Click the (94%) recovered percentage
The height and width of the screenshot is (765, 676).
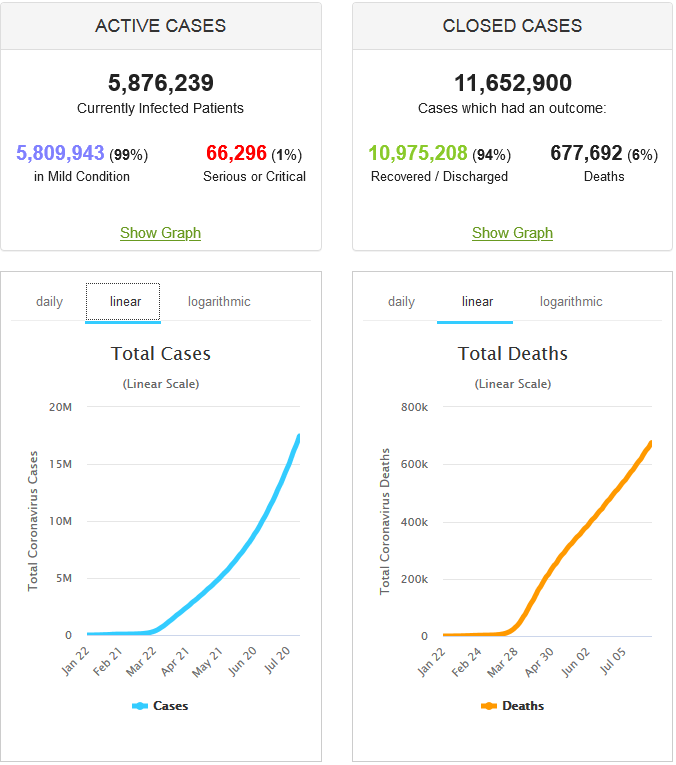coord(492,155)
